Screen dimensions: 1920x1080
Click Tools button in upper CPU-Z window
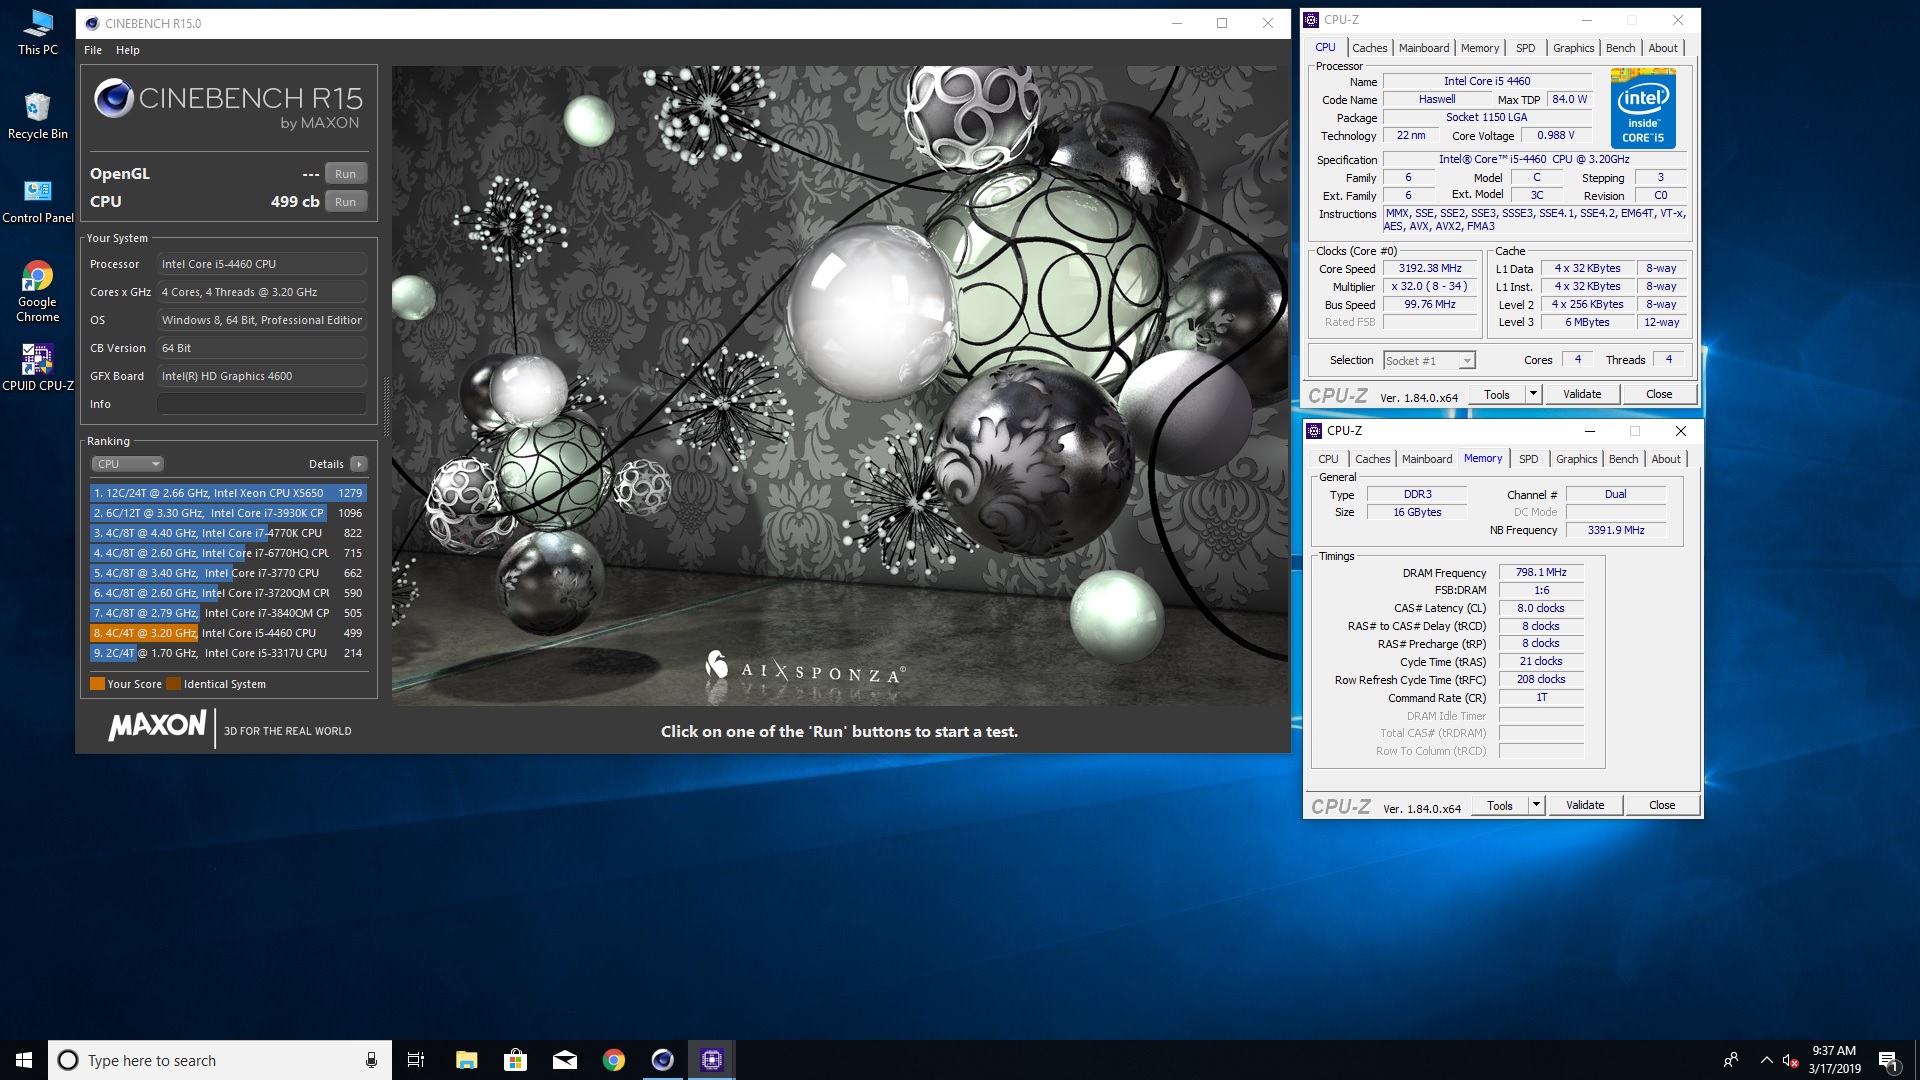coord(1496,395)
